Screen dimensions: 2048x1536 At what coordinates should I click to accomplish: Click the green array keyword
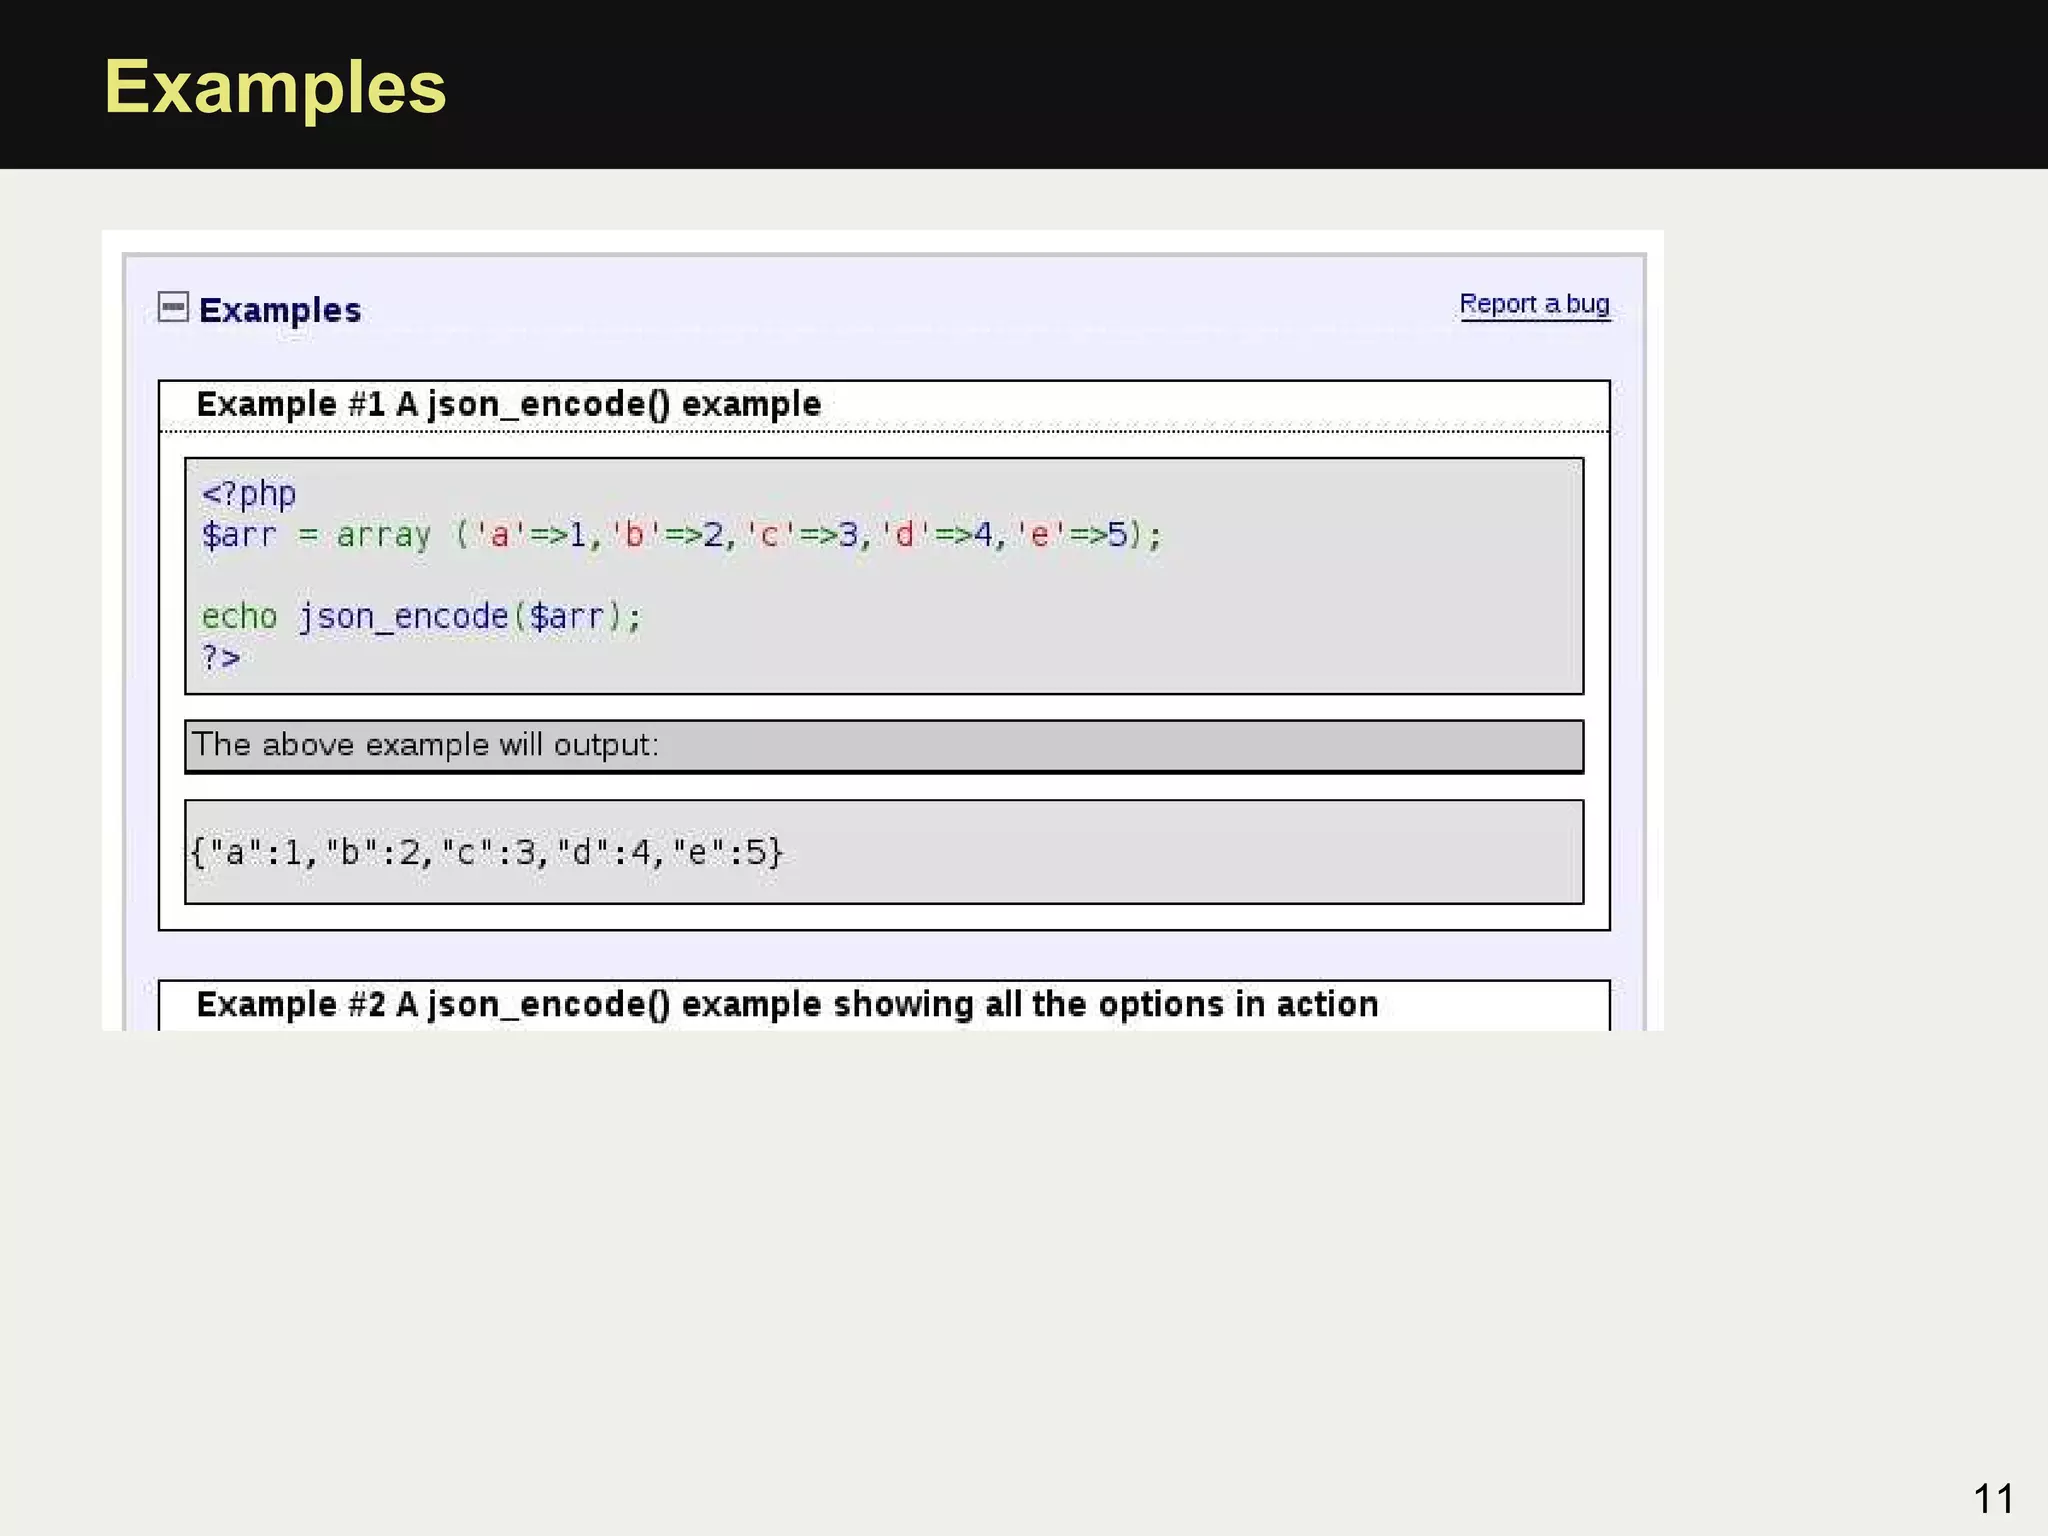tap(383, 535)
